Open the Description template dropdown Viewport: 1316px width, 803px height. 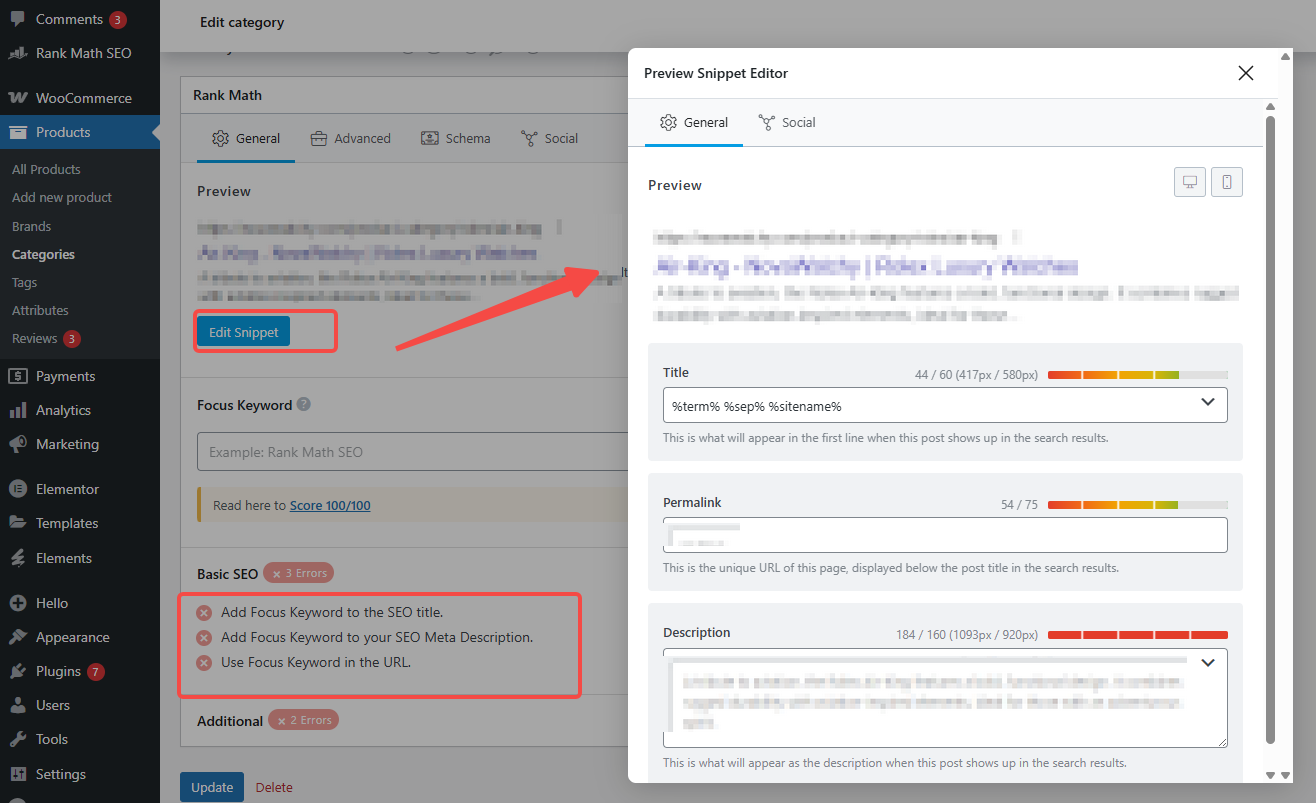[1208, 662]
